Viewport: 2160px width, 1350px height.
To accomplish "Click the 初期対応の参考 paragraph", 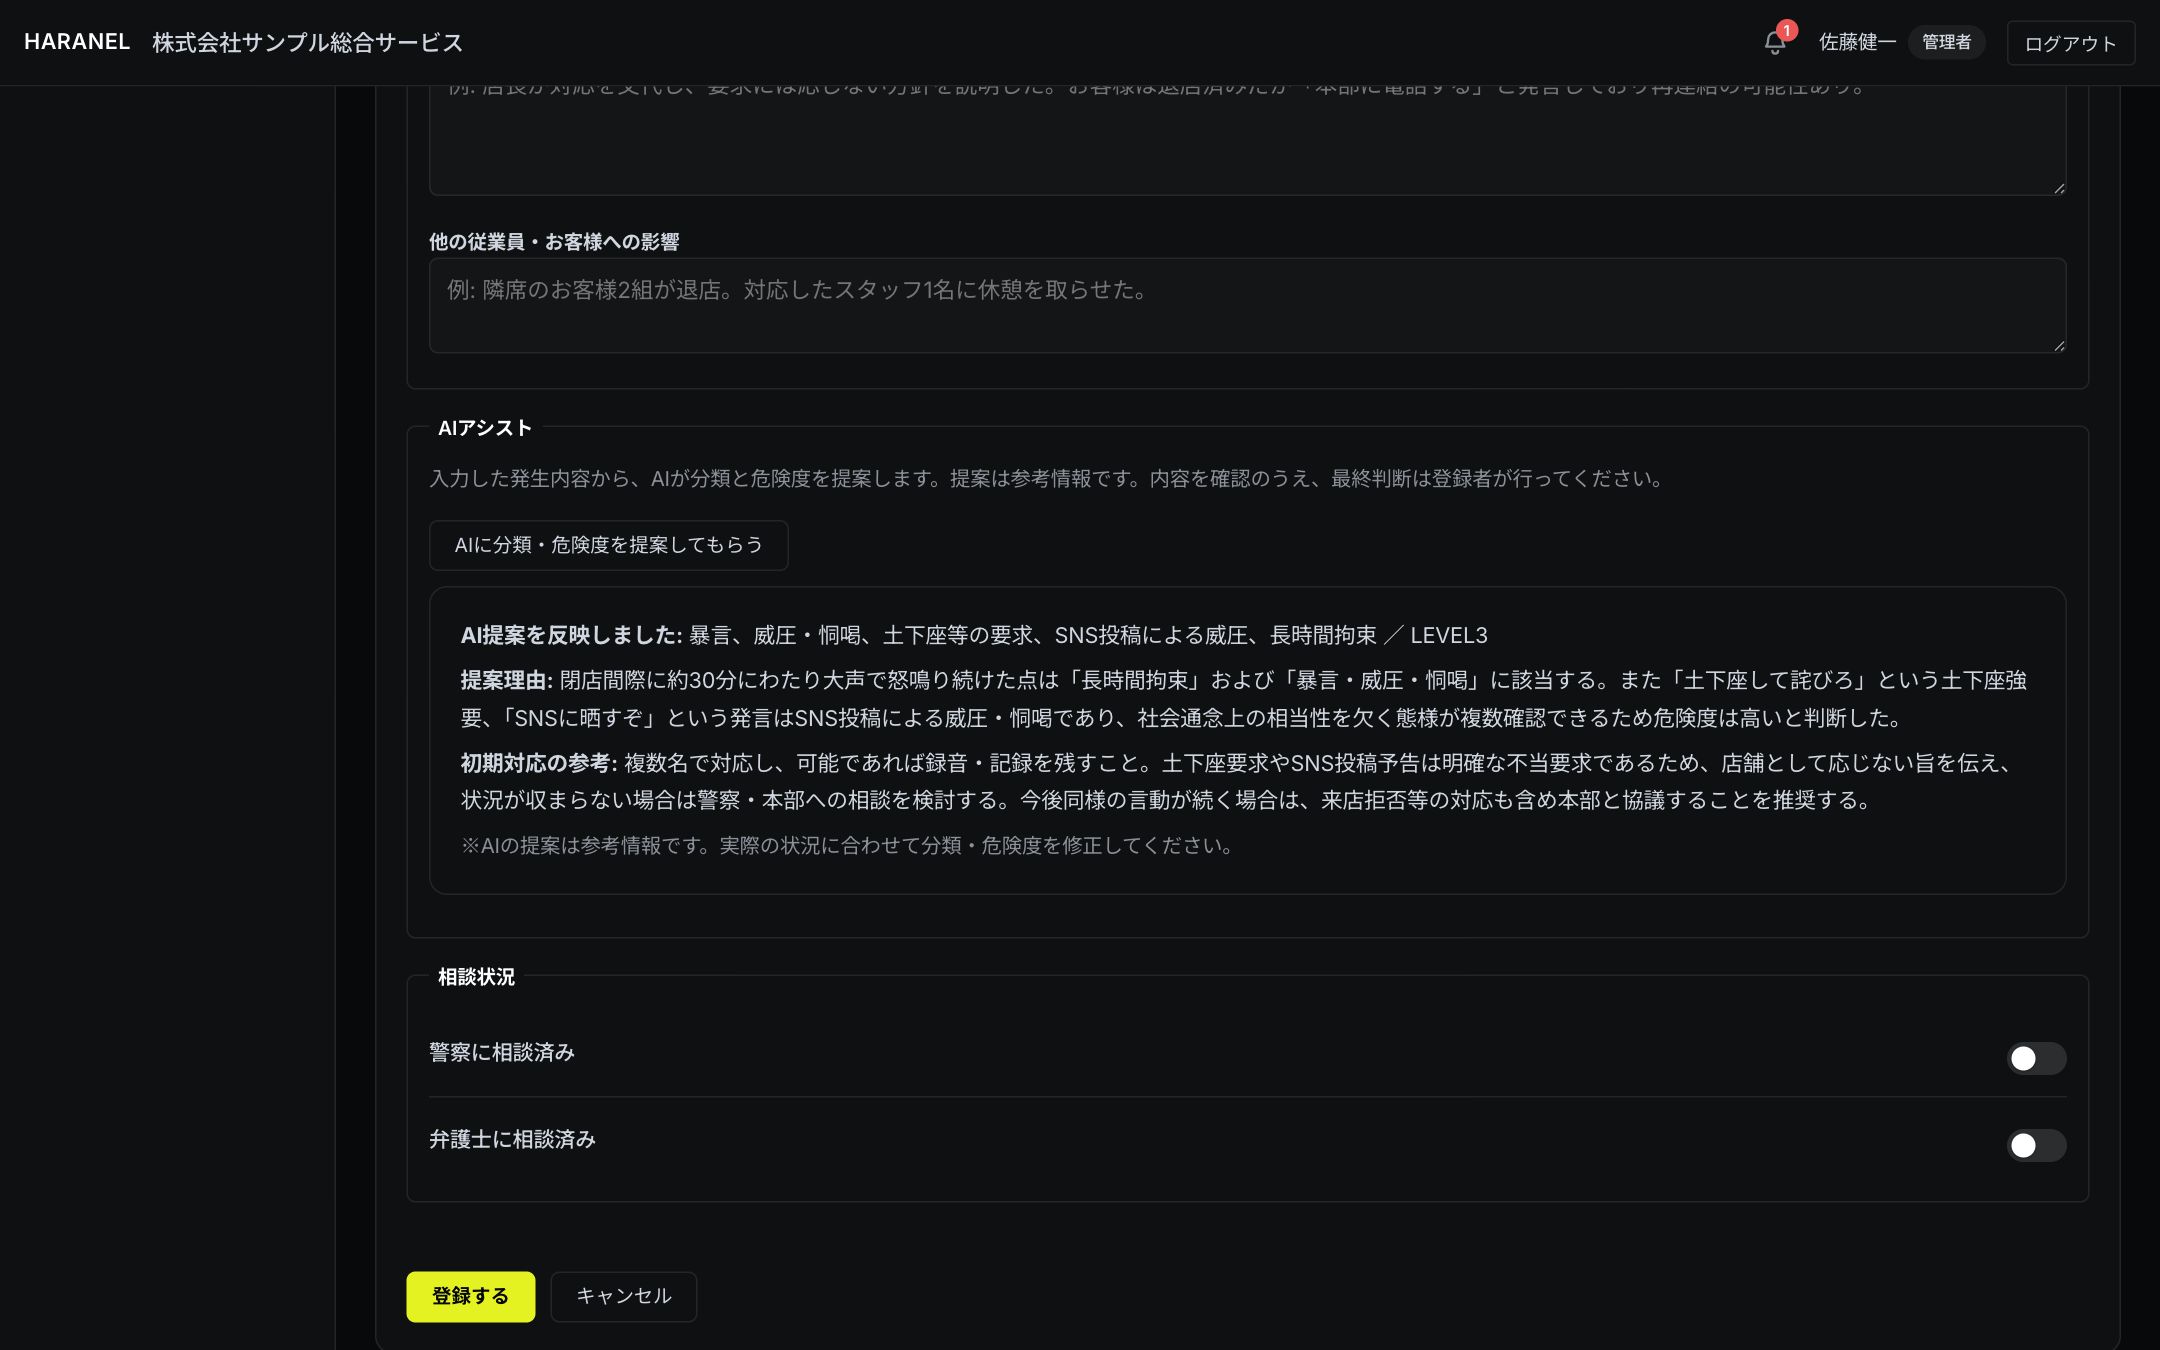I will tap(1238, 781).
